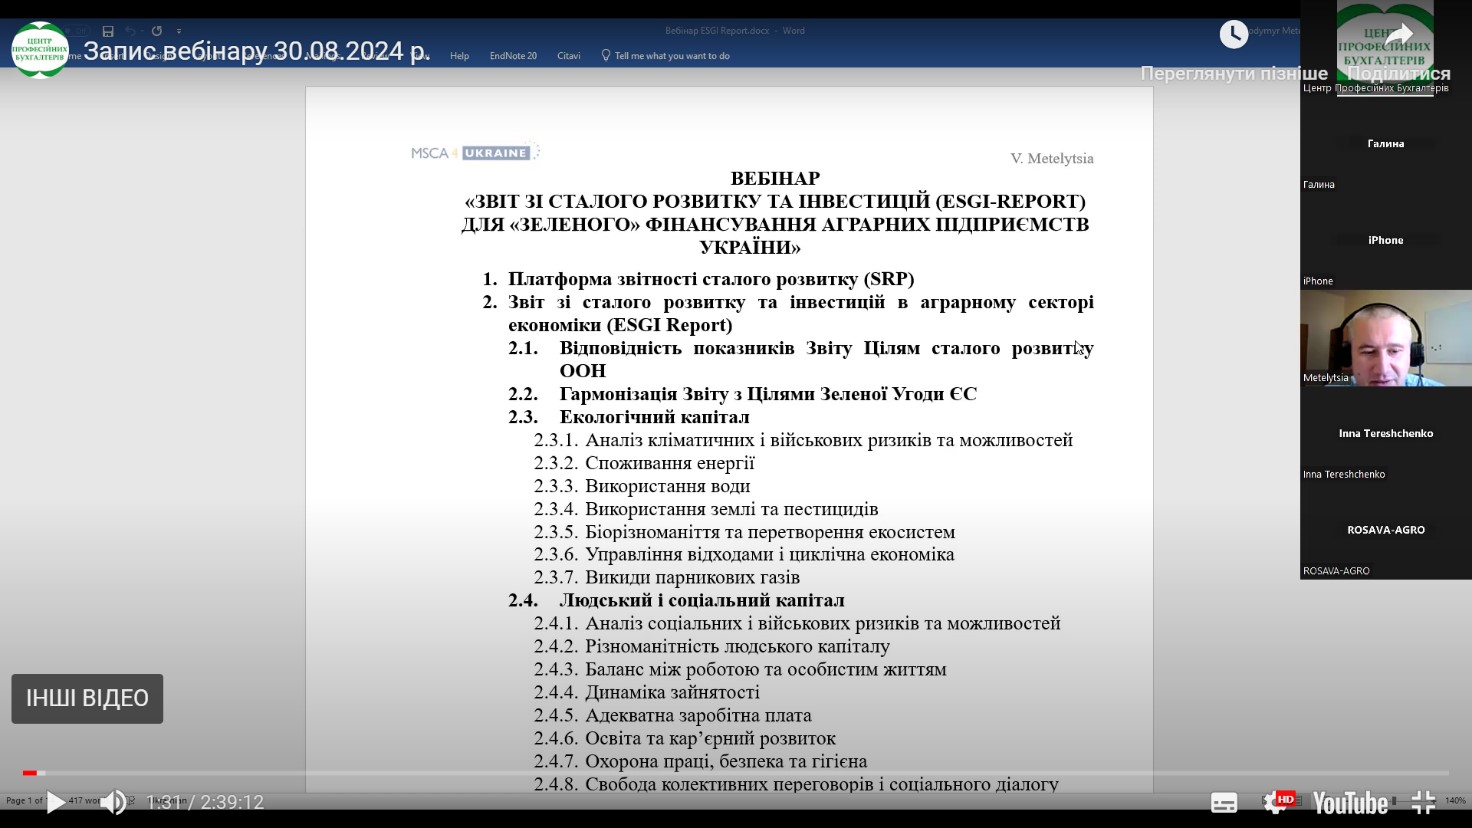This screenshot has height=828, width=1472.
Task: Click '2.3.1. Аналіз кліматичних і військових ризиків'
Action: pyautogui.click(x=803, y=440)
